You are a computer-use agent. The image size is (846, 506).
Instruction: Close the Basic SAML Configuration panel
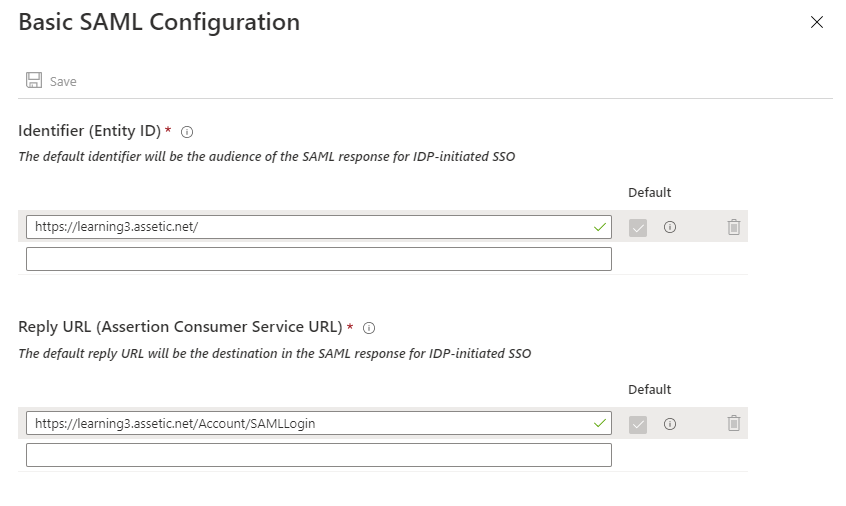coord(816,22)
